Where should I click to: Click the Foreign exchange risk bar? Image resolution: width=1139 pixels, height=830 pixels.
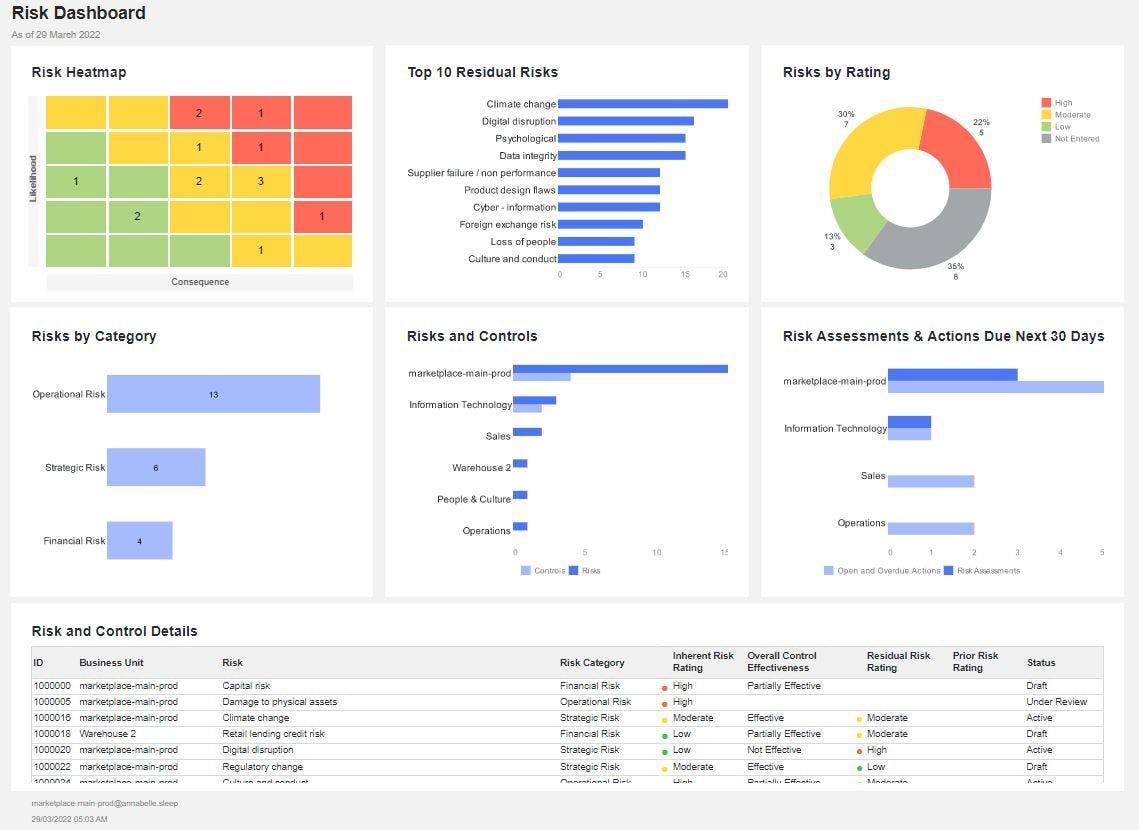tap(601, 224)
